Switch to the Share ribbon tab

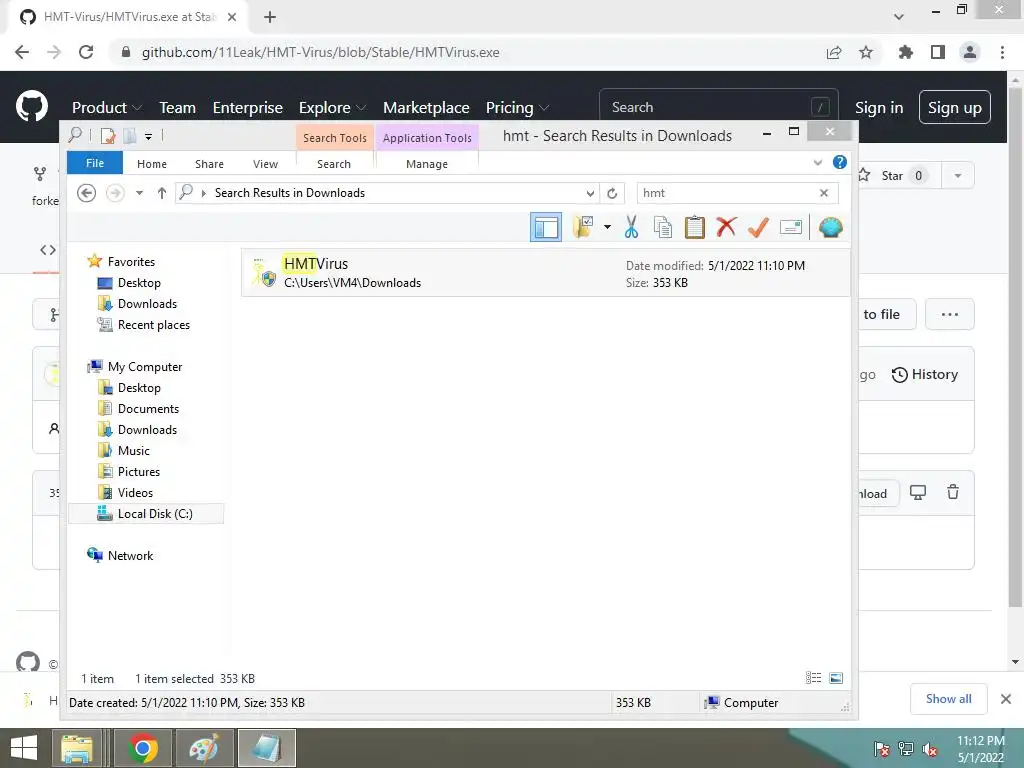pyautogui.click(x=209, y=164)
